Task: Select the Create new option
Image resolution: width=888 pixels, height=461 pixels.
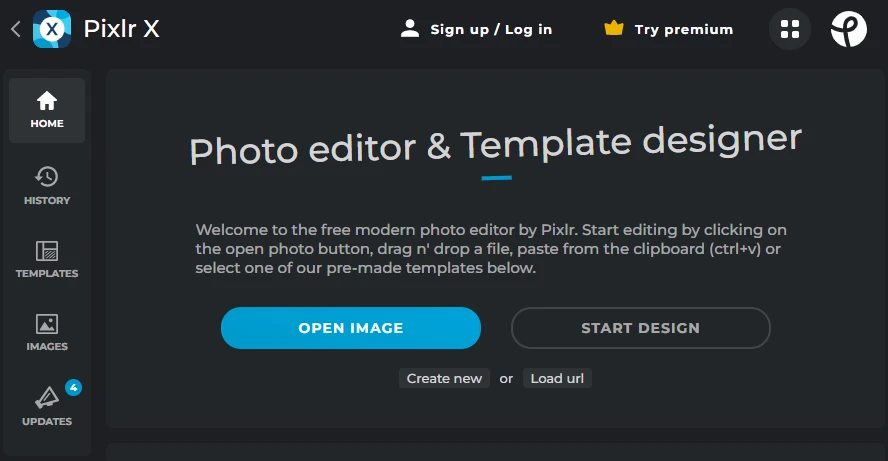Action: click(x=444, y=378)
